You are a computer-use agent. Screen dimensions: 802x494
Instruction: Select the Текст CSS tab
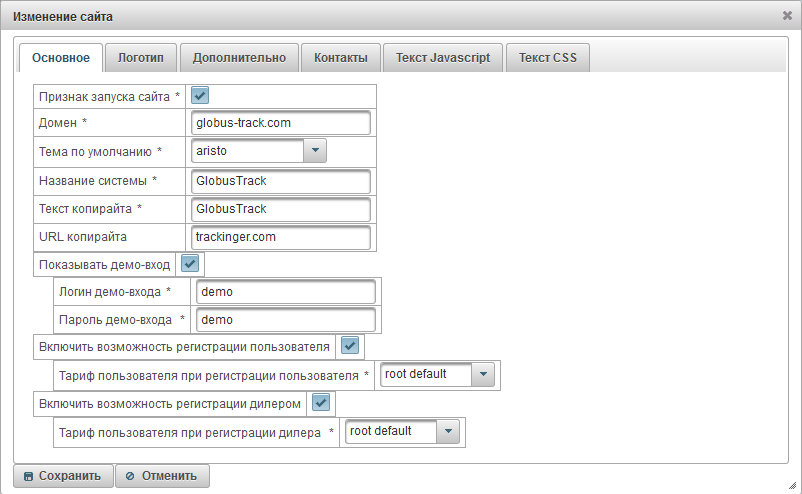[x=547, y=58]
